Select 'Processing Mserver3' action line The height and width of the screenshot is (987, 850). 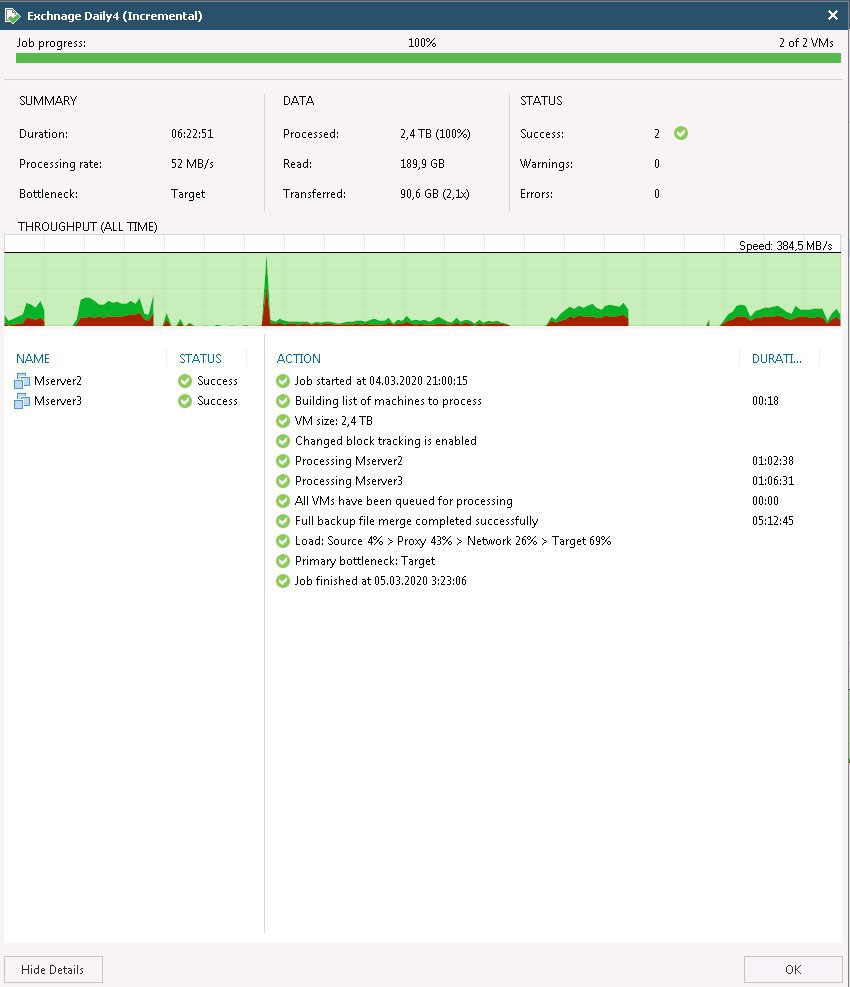point(348,482)
